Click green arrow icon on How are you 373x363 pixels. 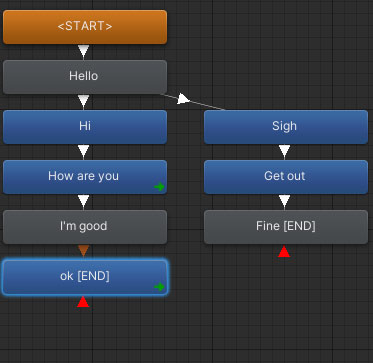[x=159, y=187]
